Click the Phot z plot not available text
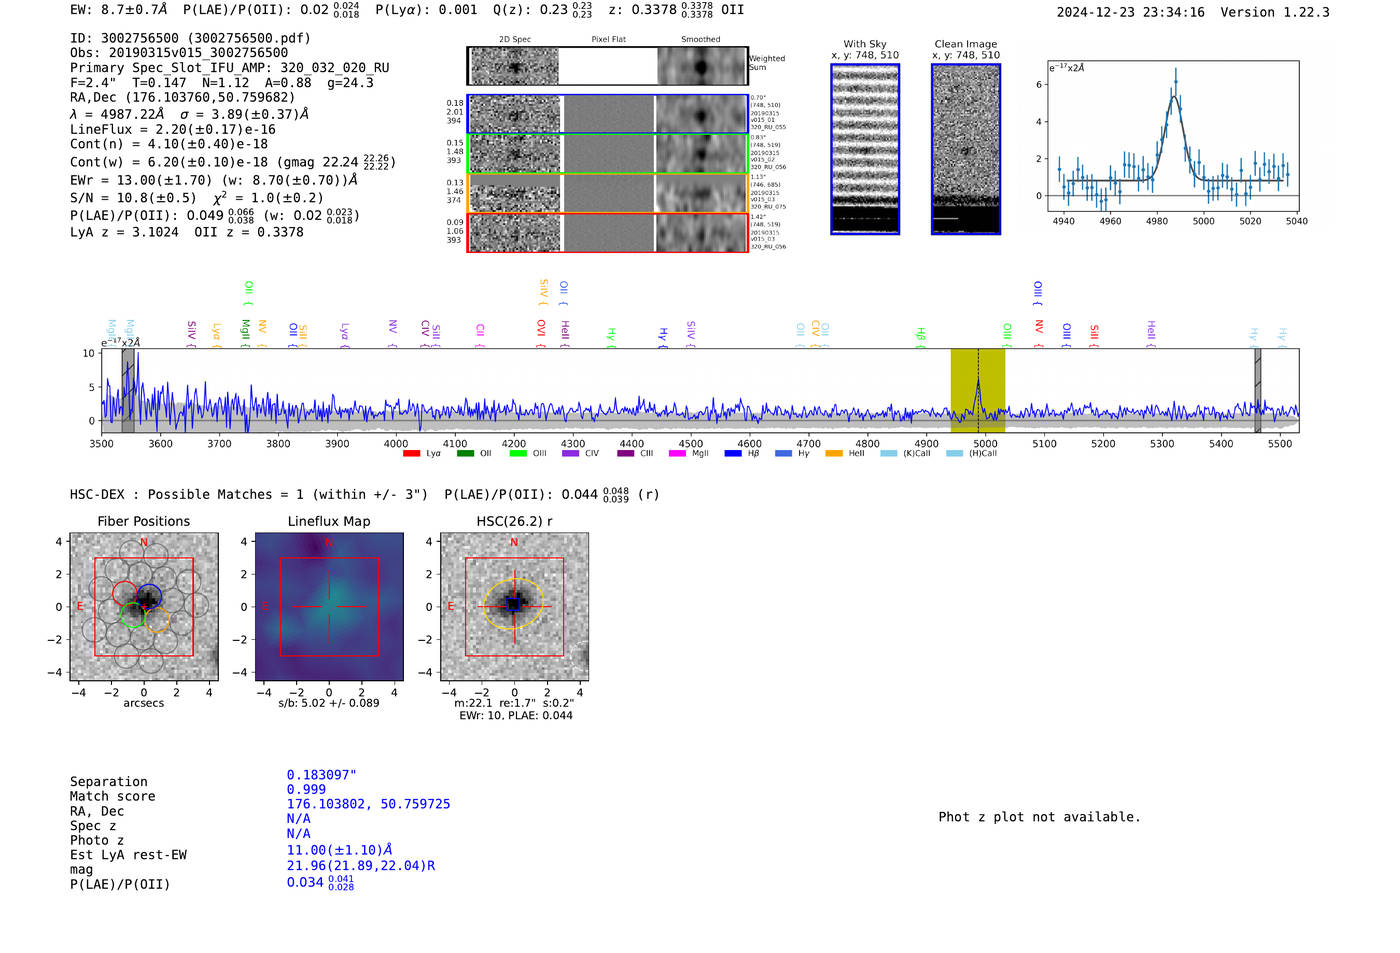Image resolution: width=1400 pixels, height=953 pixels. tap(1039, 817)
